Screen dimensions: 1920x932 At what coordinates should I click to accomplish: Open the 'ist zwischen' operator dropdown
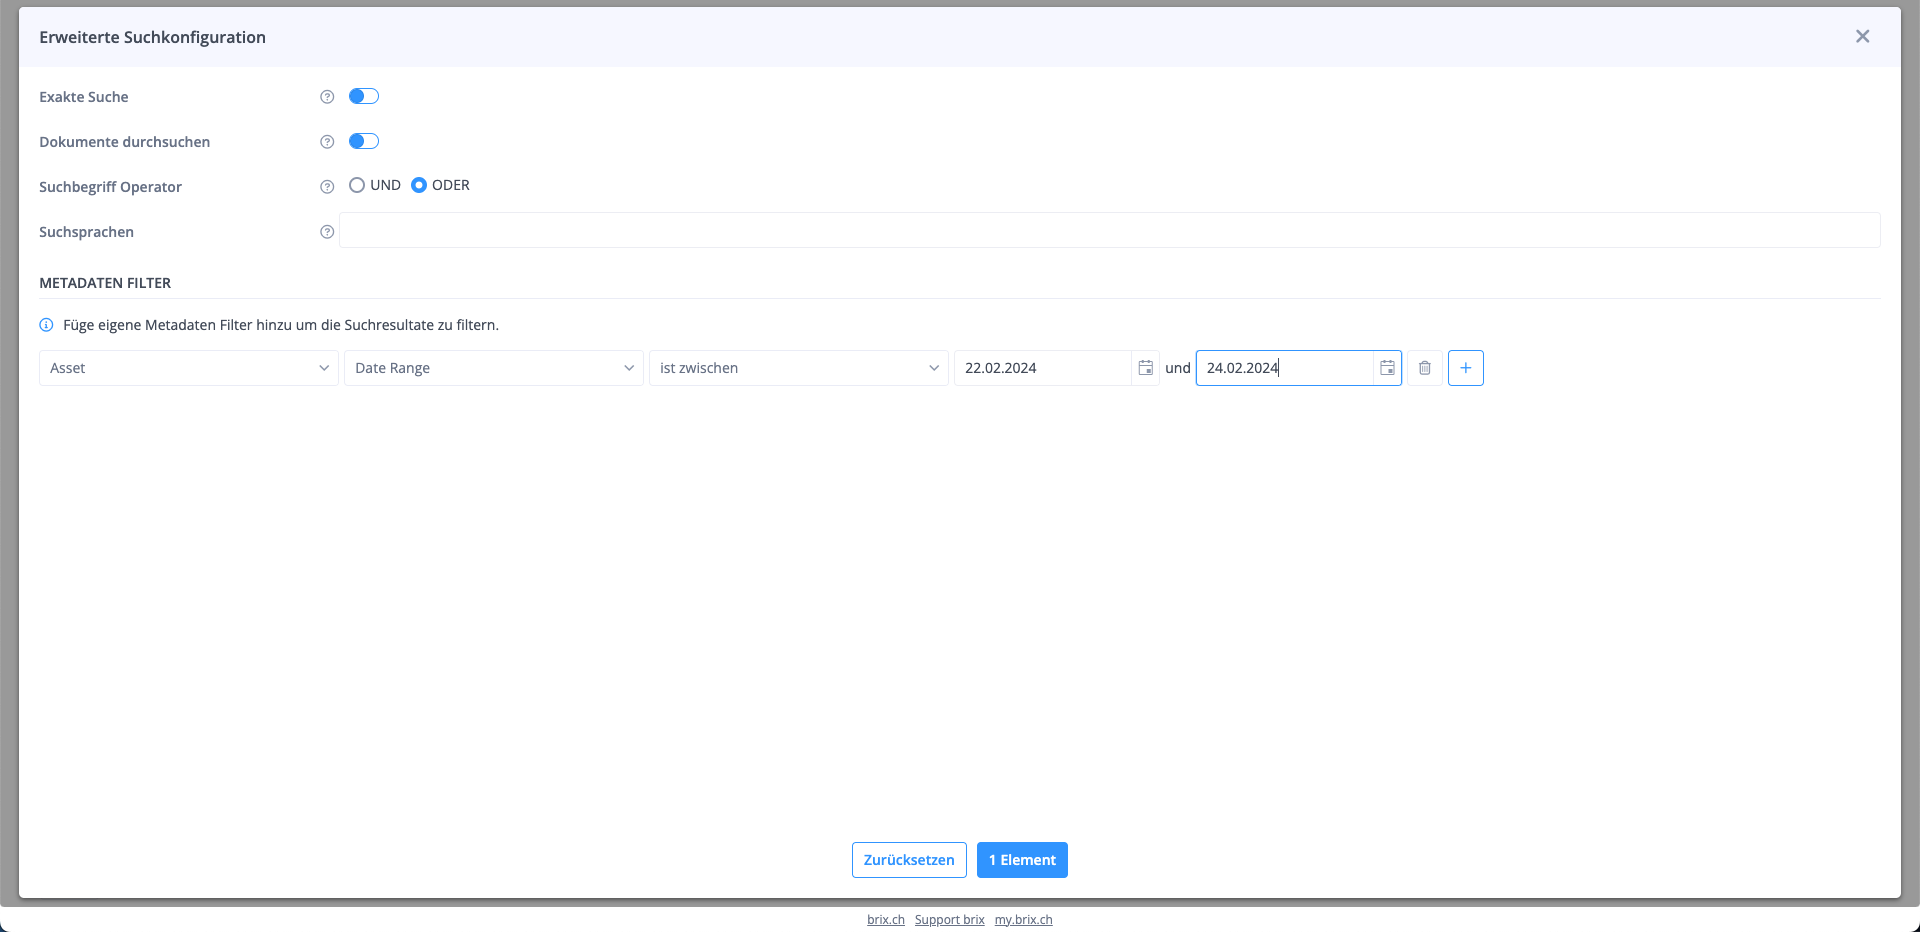click(799, 368)
